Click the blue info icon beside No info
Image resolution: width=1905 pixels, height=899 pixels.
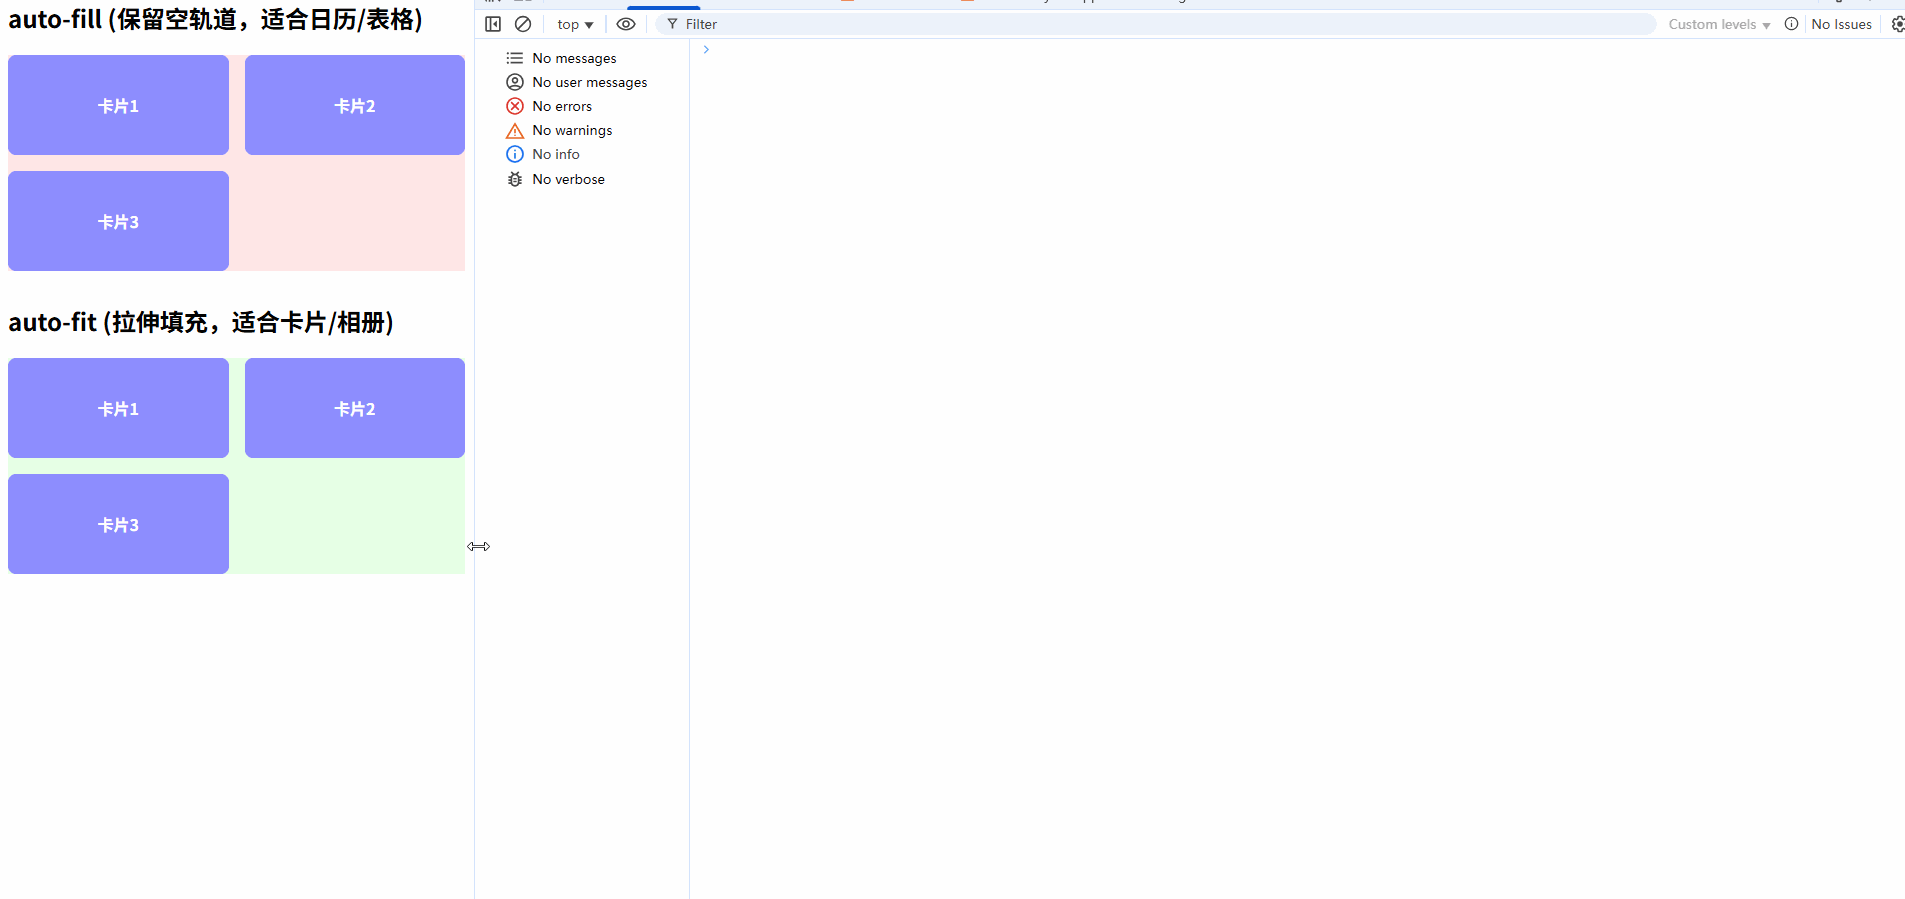[x=515, y=154]
